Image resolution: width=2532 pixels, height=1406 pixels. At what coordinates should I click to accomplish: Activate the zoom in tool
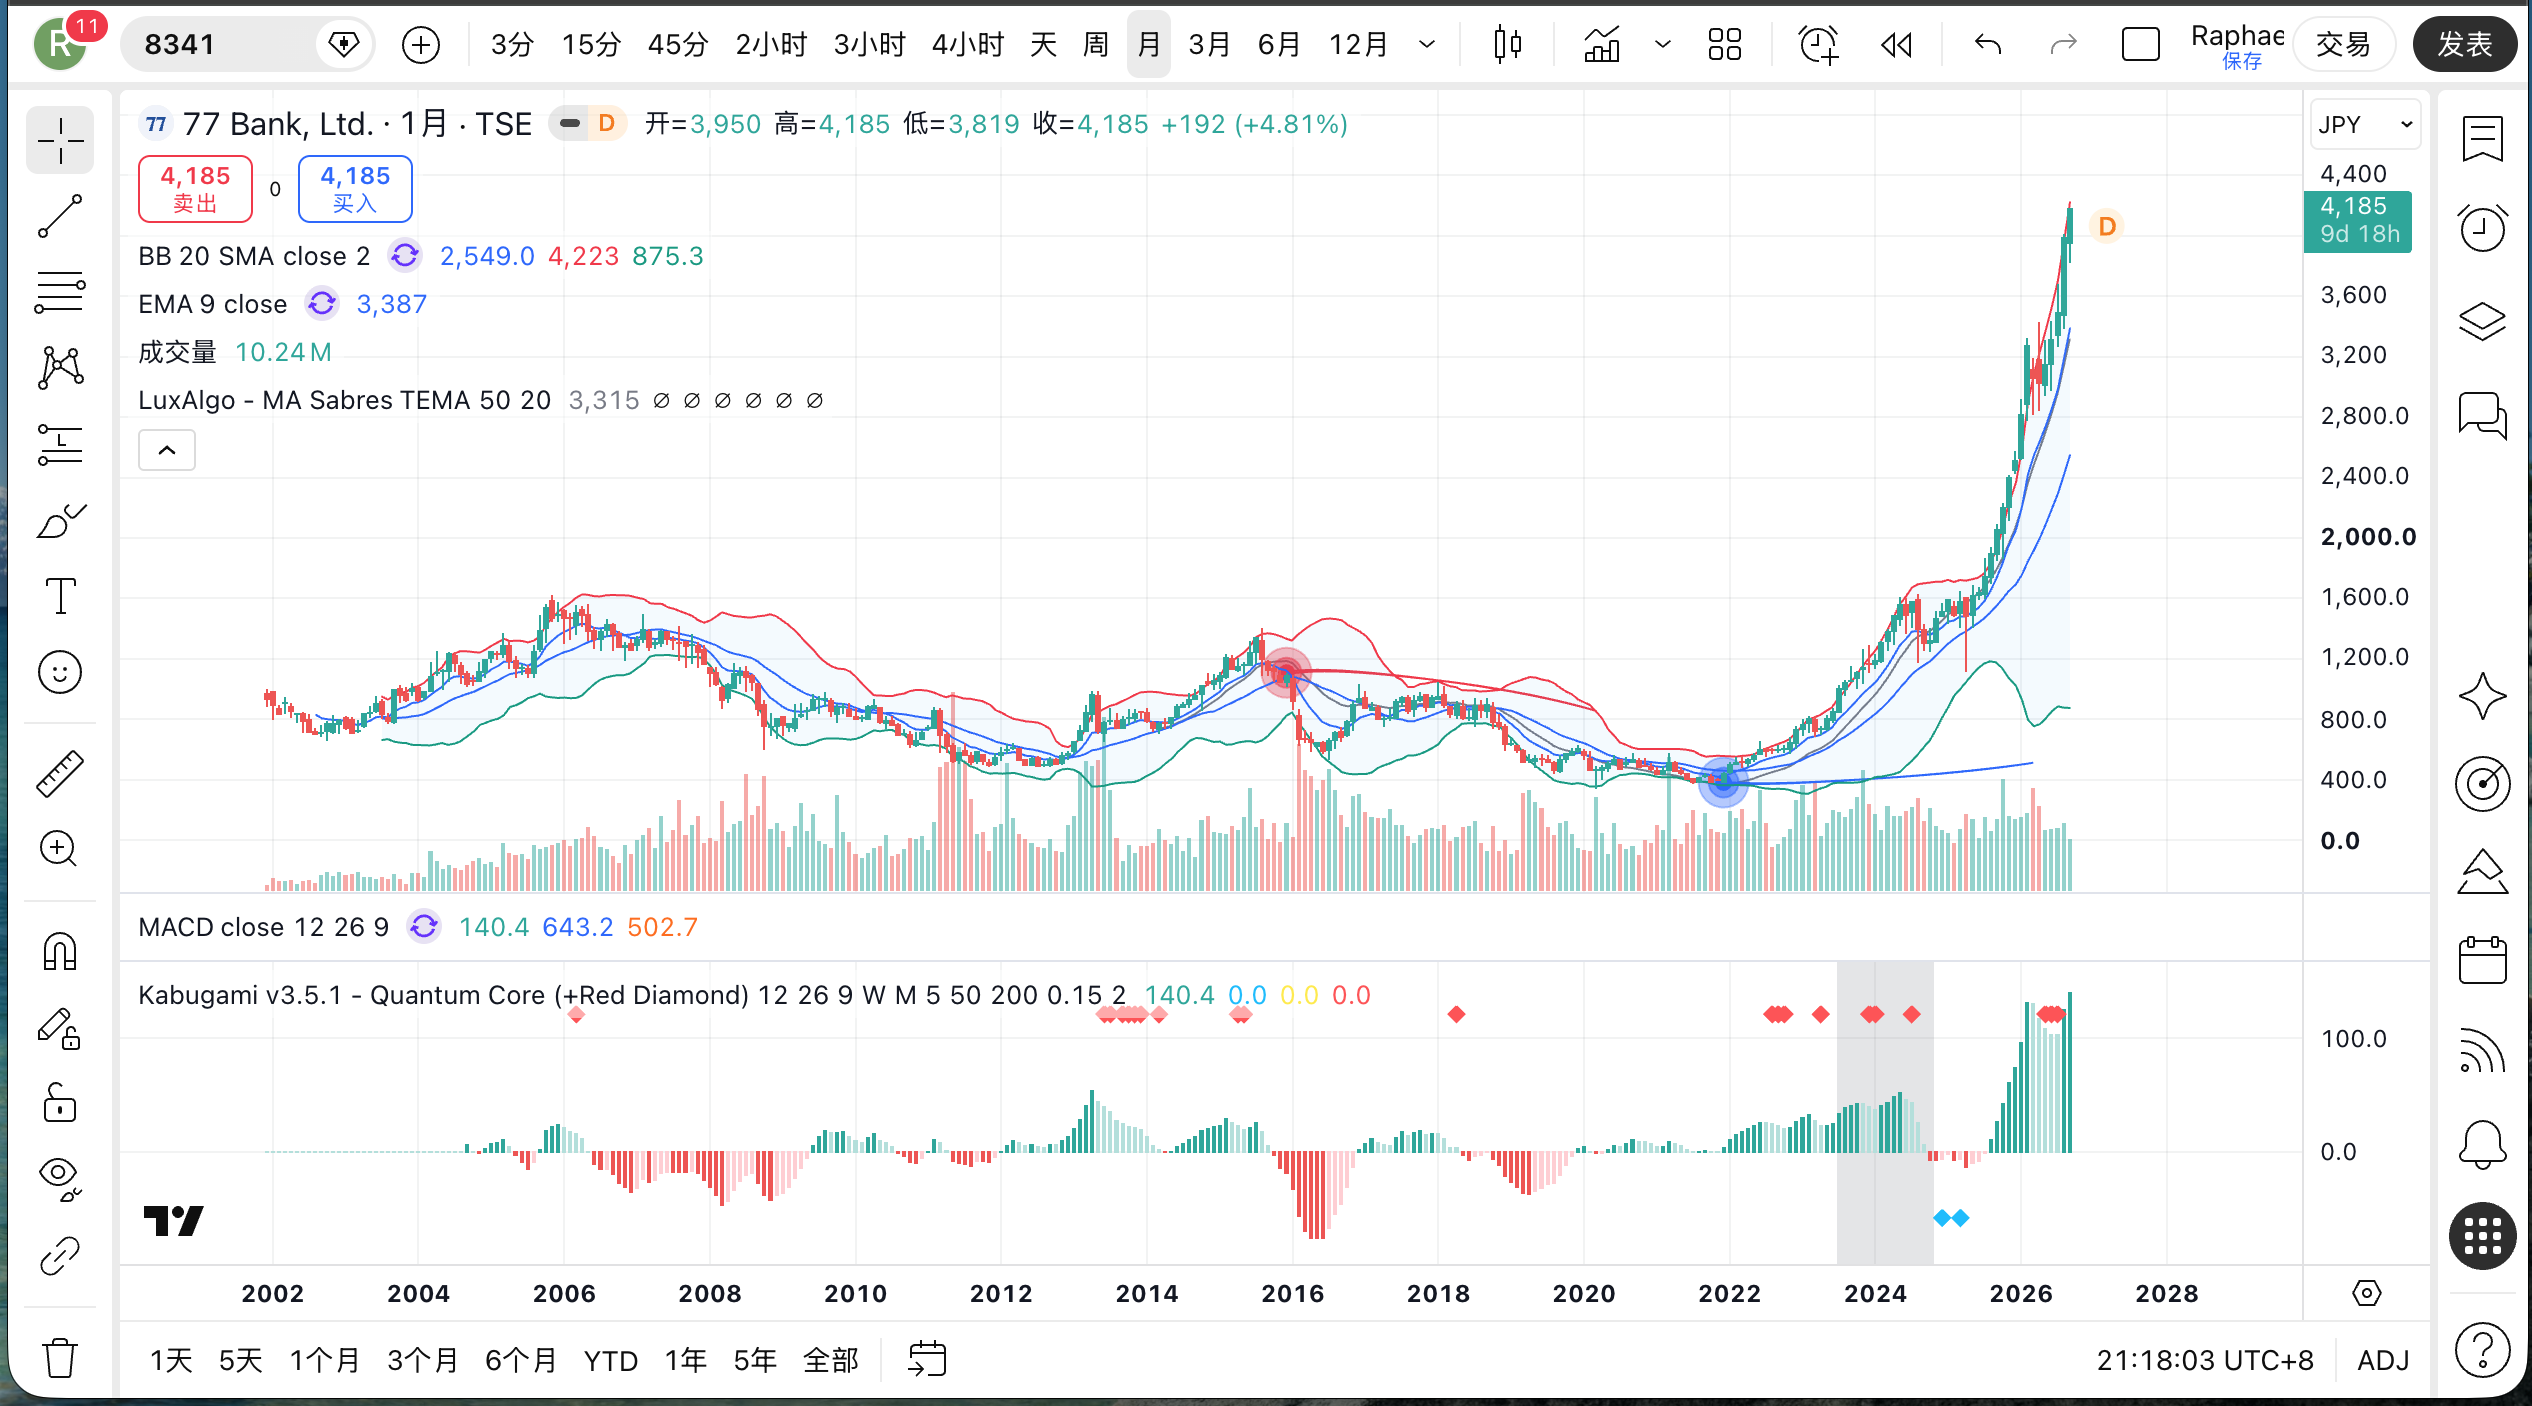coord(60,849)
